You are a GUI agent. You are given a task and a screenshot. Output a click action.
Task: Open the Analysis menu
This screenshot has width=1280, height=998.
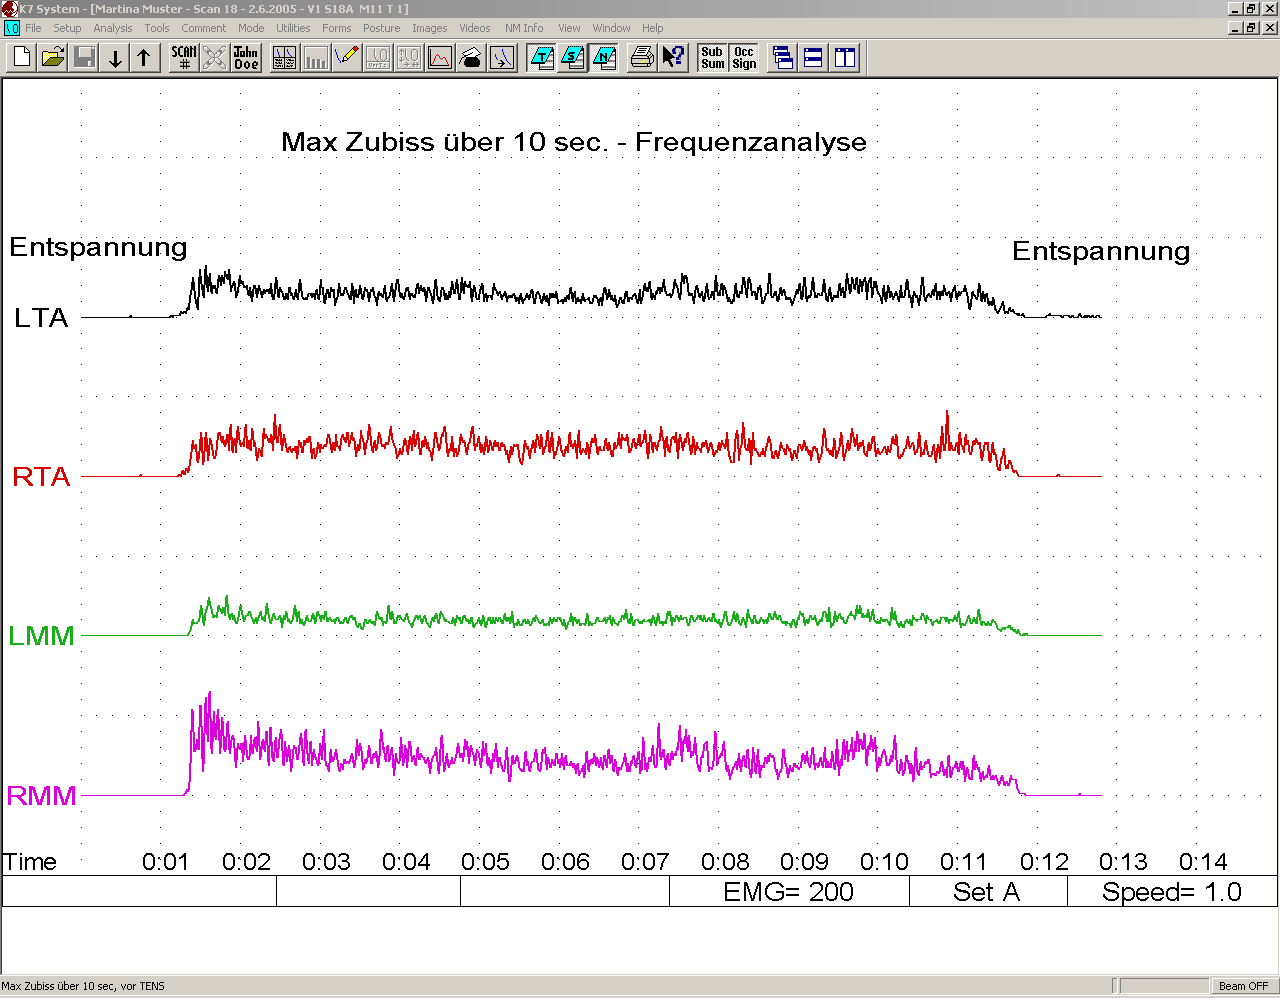coord(112,28)
